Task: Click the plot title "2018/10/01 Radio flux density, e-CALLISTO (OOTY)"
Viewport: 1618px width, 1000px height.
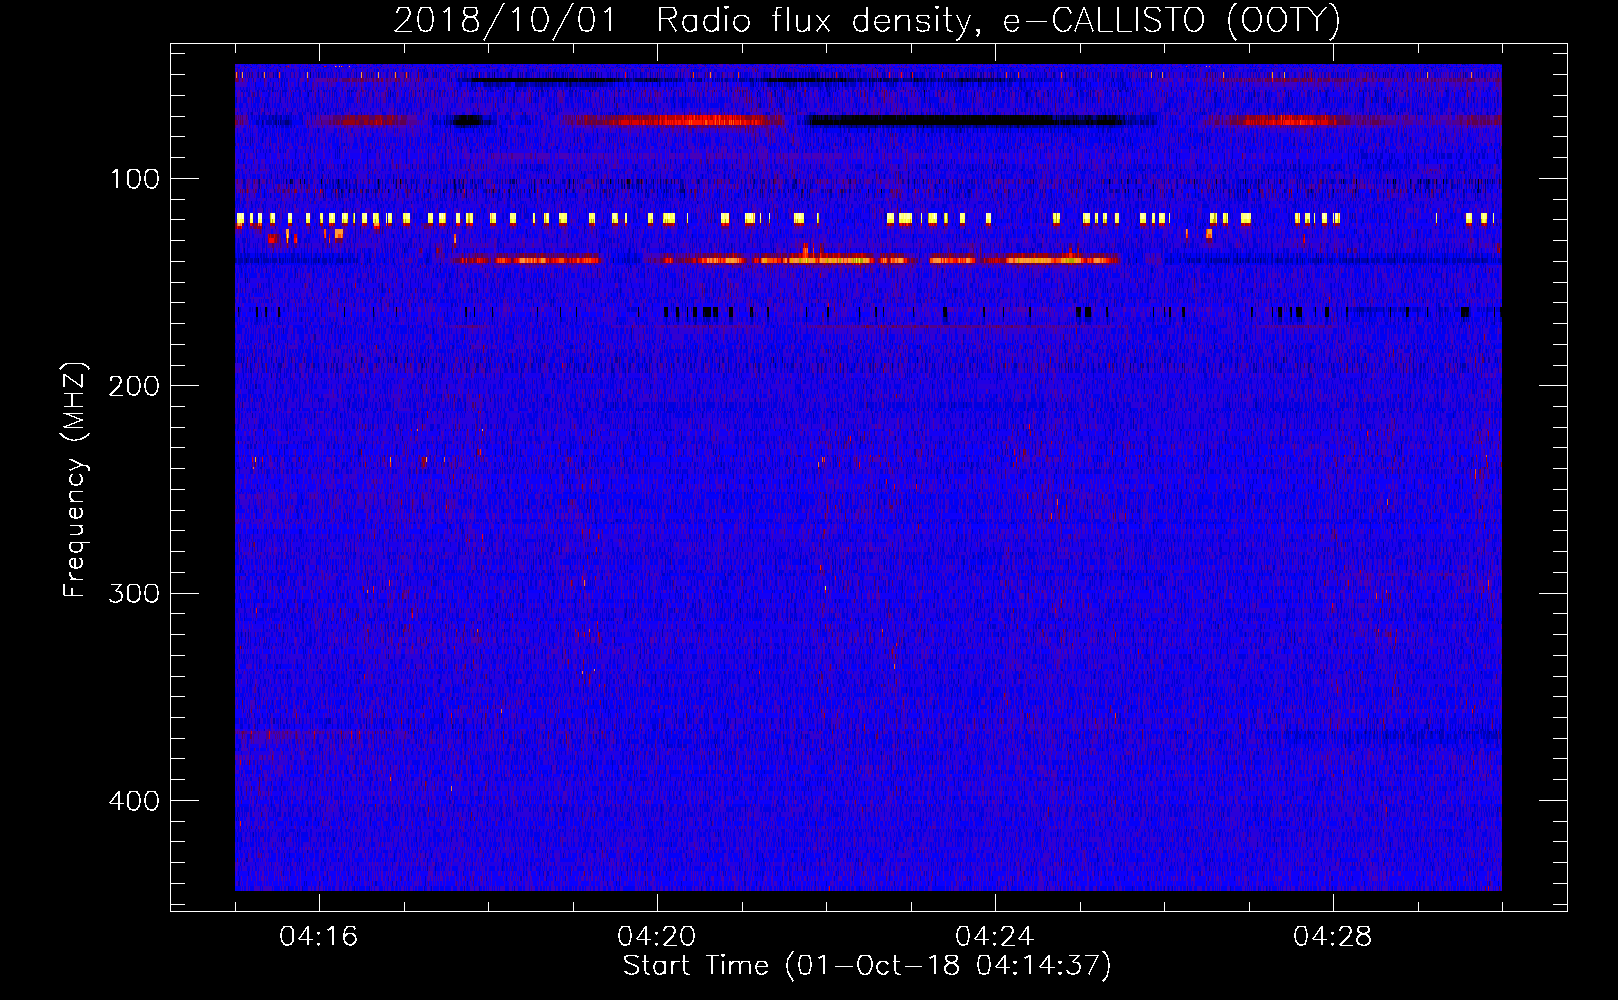Action: coord(867,20)
